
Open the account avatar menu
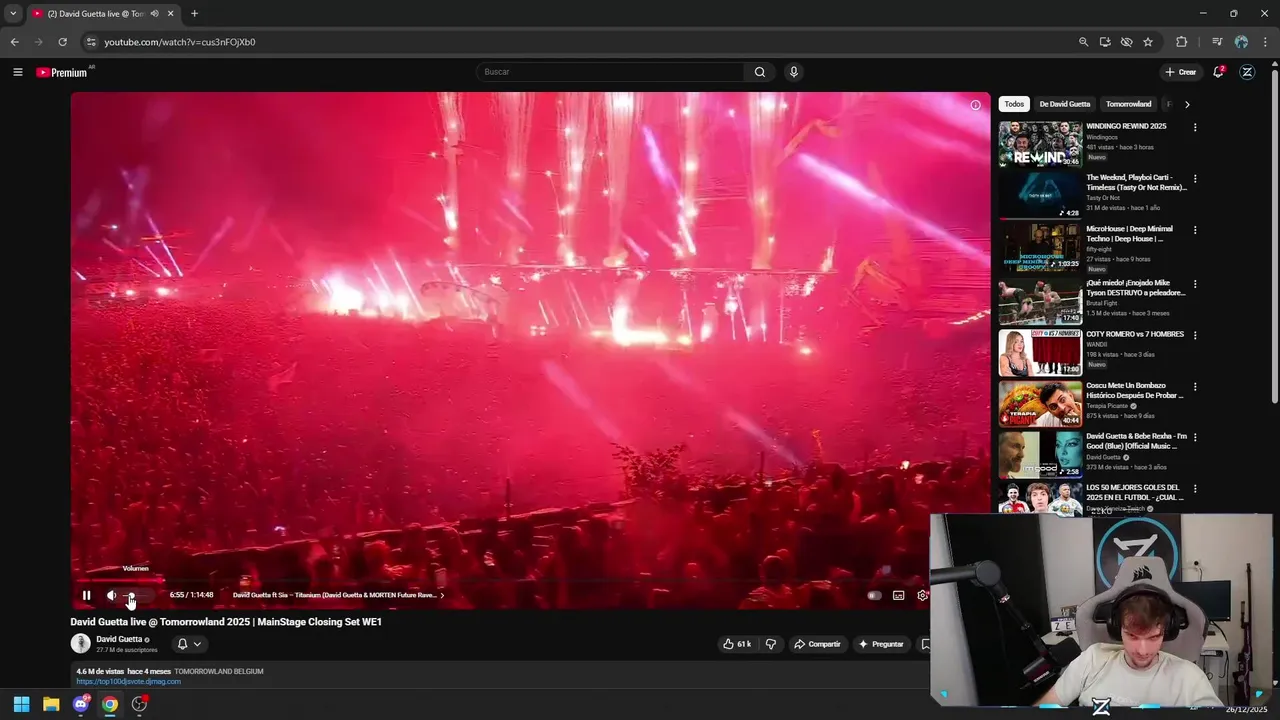(x=1247, y=72)
